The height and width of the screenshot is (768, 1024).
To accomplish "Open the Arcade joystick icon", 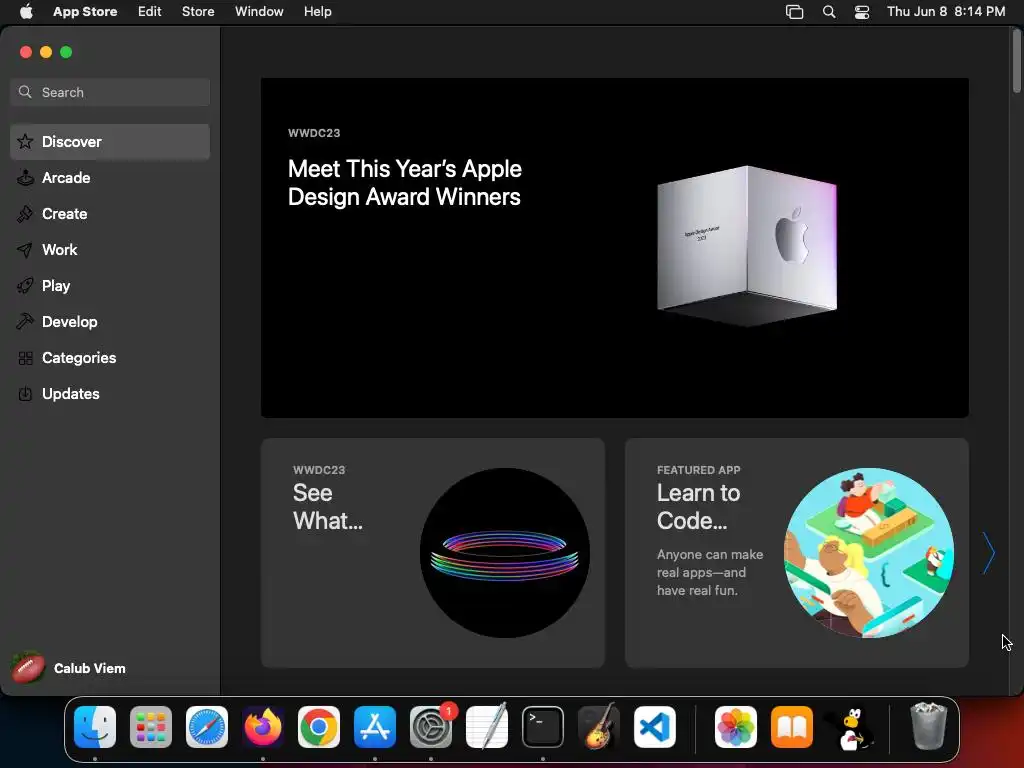I will (x=25, y=178).
